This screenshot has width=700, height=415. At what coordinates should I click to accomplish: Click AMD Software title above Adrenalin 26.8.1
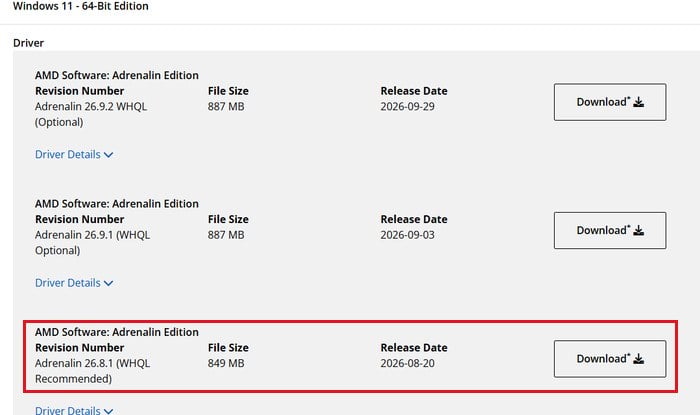pyautogui.click(x=117, y=332)
